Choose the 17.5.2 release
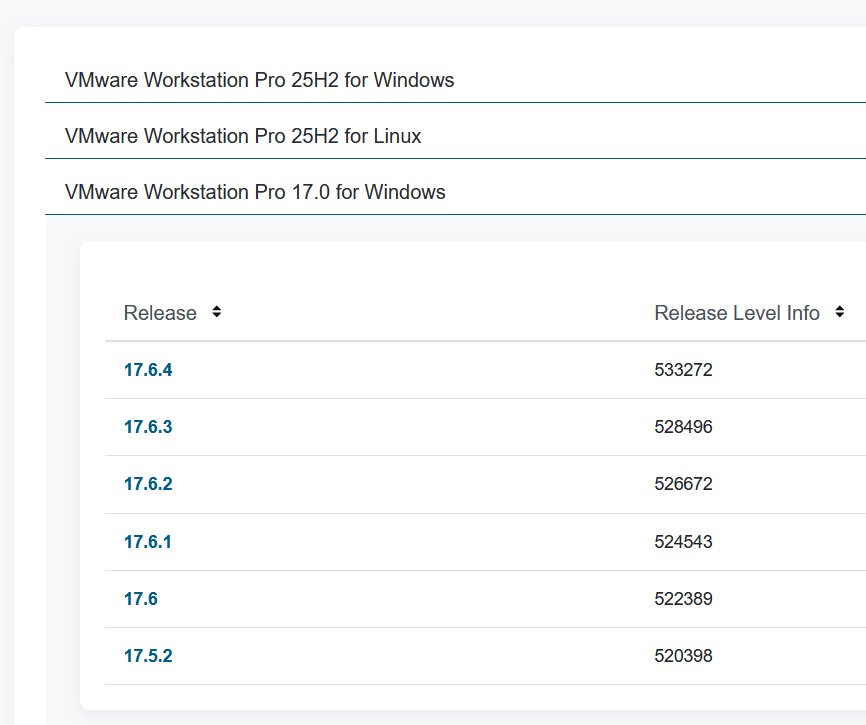 tap(148, 656)
